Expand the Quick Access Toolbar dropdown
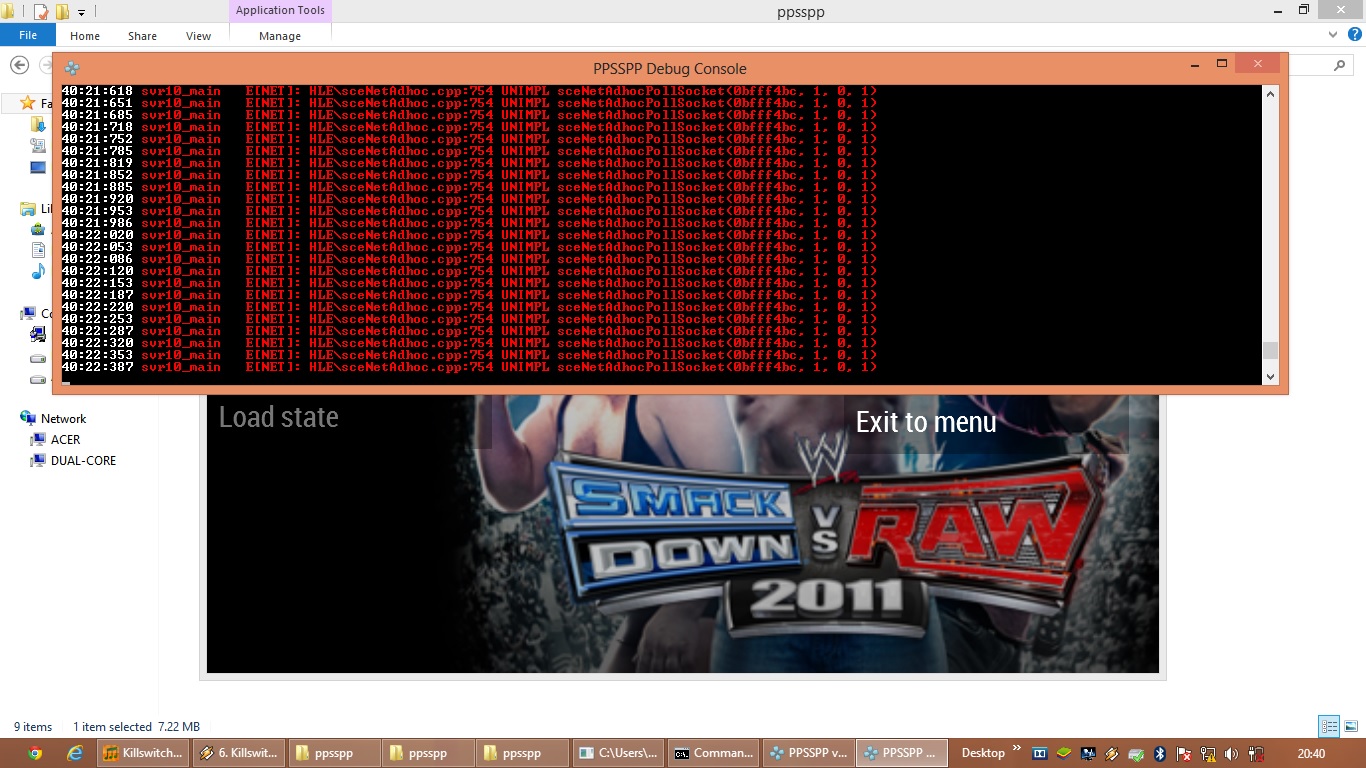 (x=82, y=12)
